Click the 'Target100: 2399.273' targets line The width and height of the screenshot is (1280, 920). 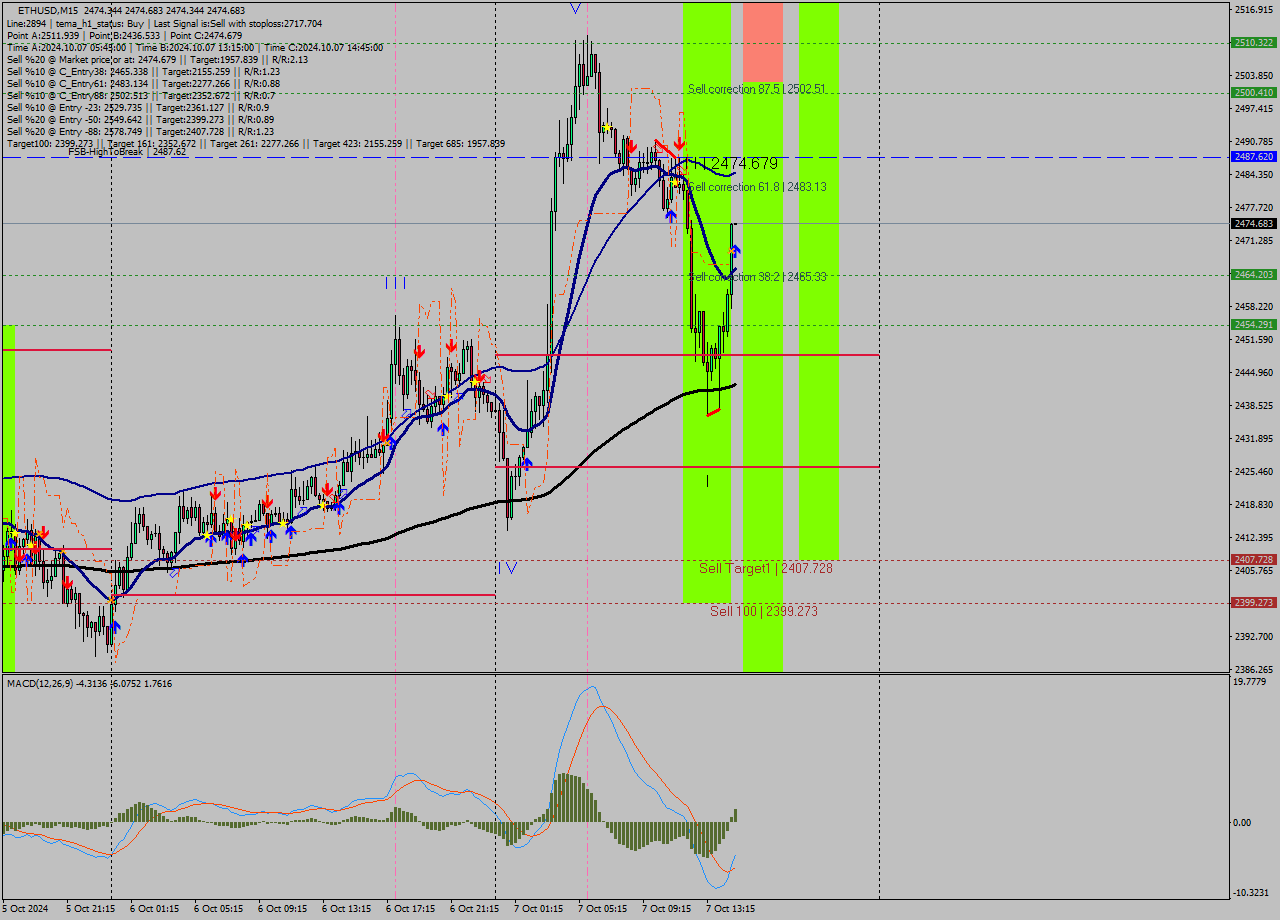(255, 143)
